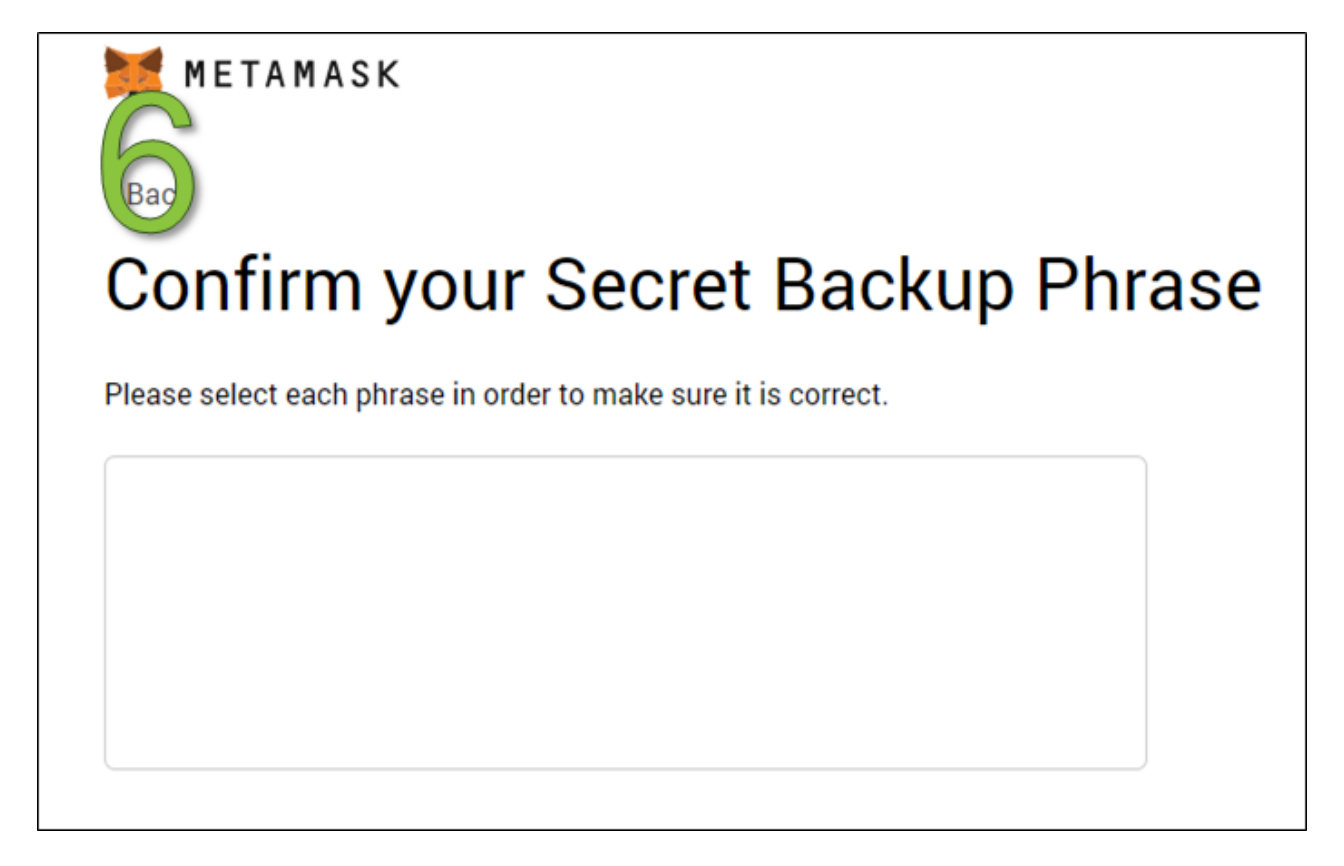Click the METAMASK wordmark text
The image size is (1344, 866).
tap(292, 74)
